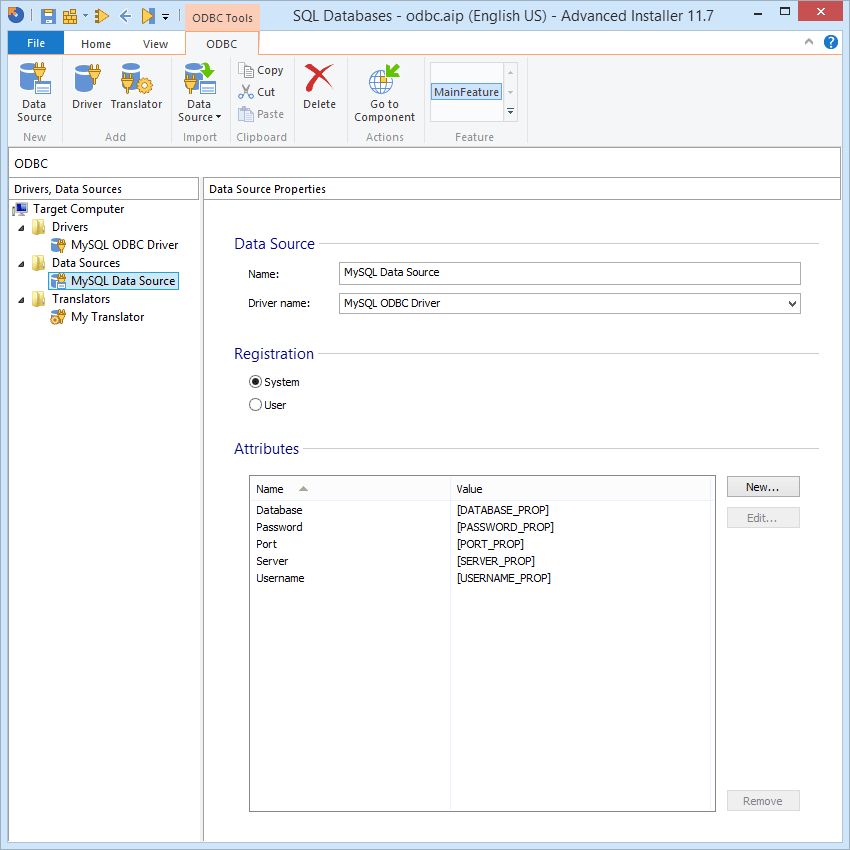Collapse the Drivers folder node

tap(21, 228)
